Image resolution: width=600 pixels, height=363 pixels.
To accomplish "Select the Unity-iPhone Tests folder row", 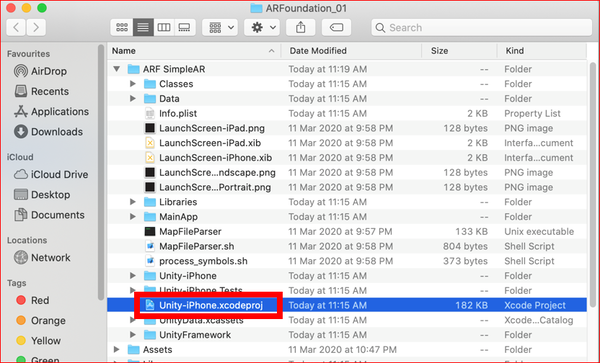I will click(x=347, y=291).
